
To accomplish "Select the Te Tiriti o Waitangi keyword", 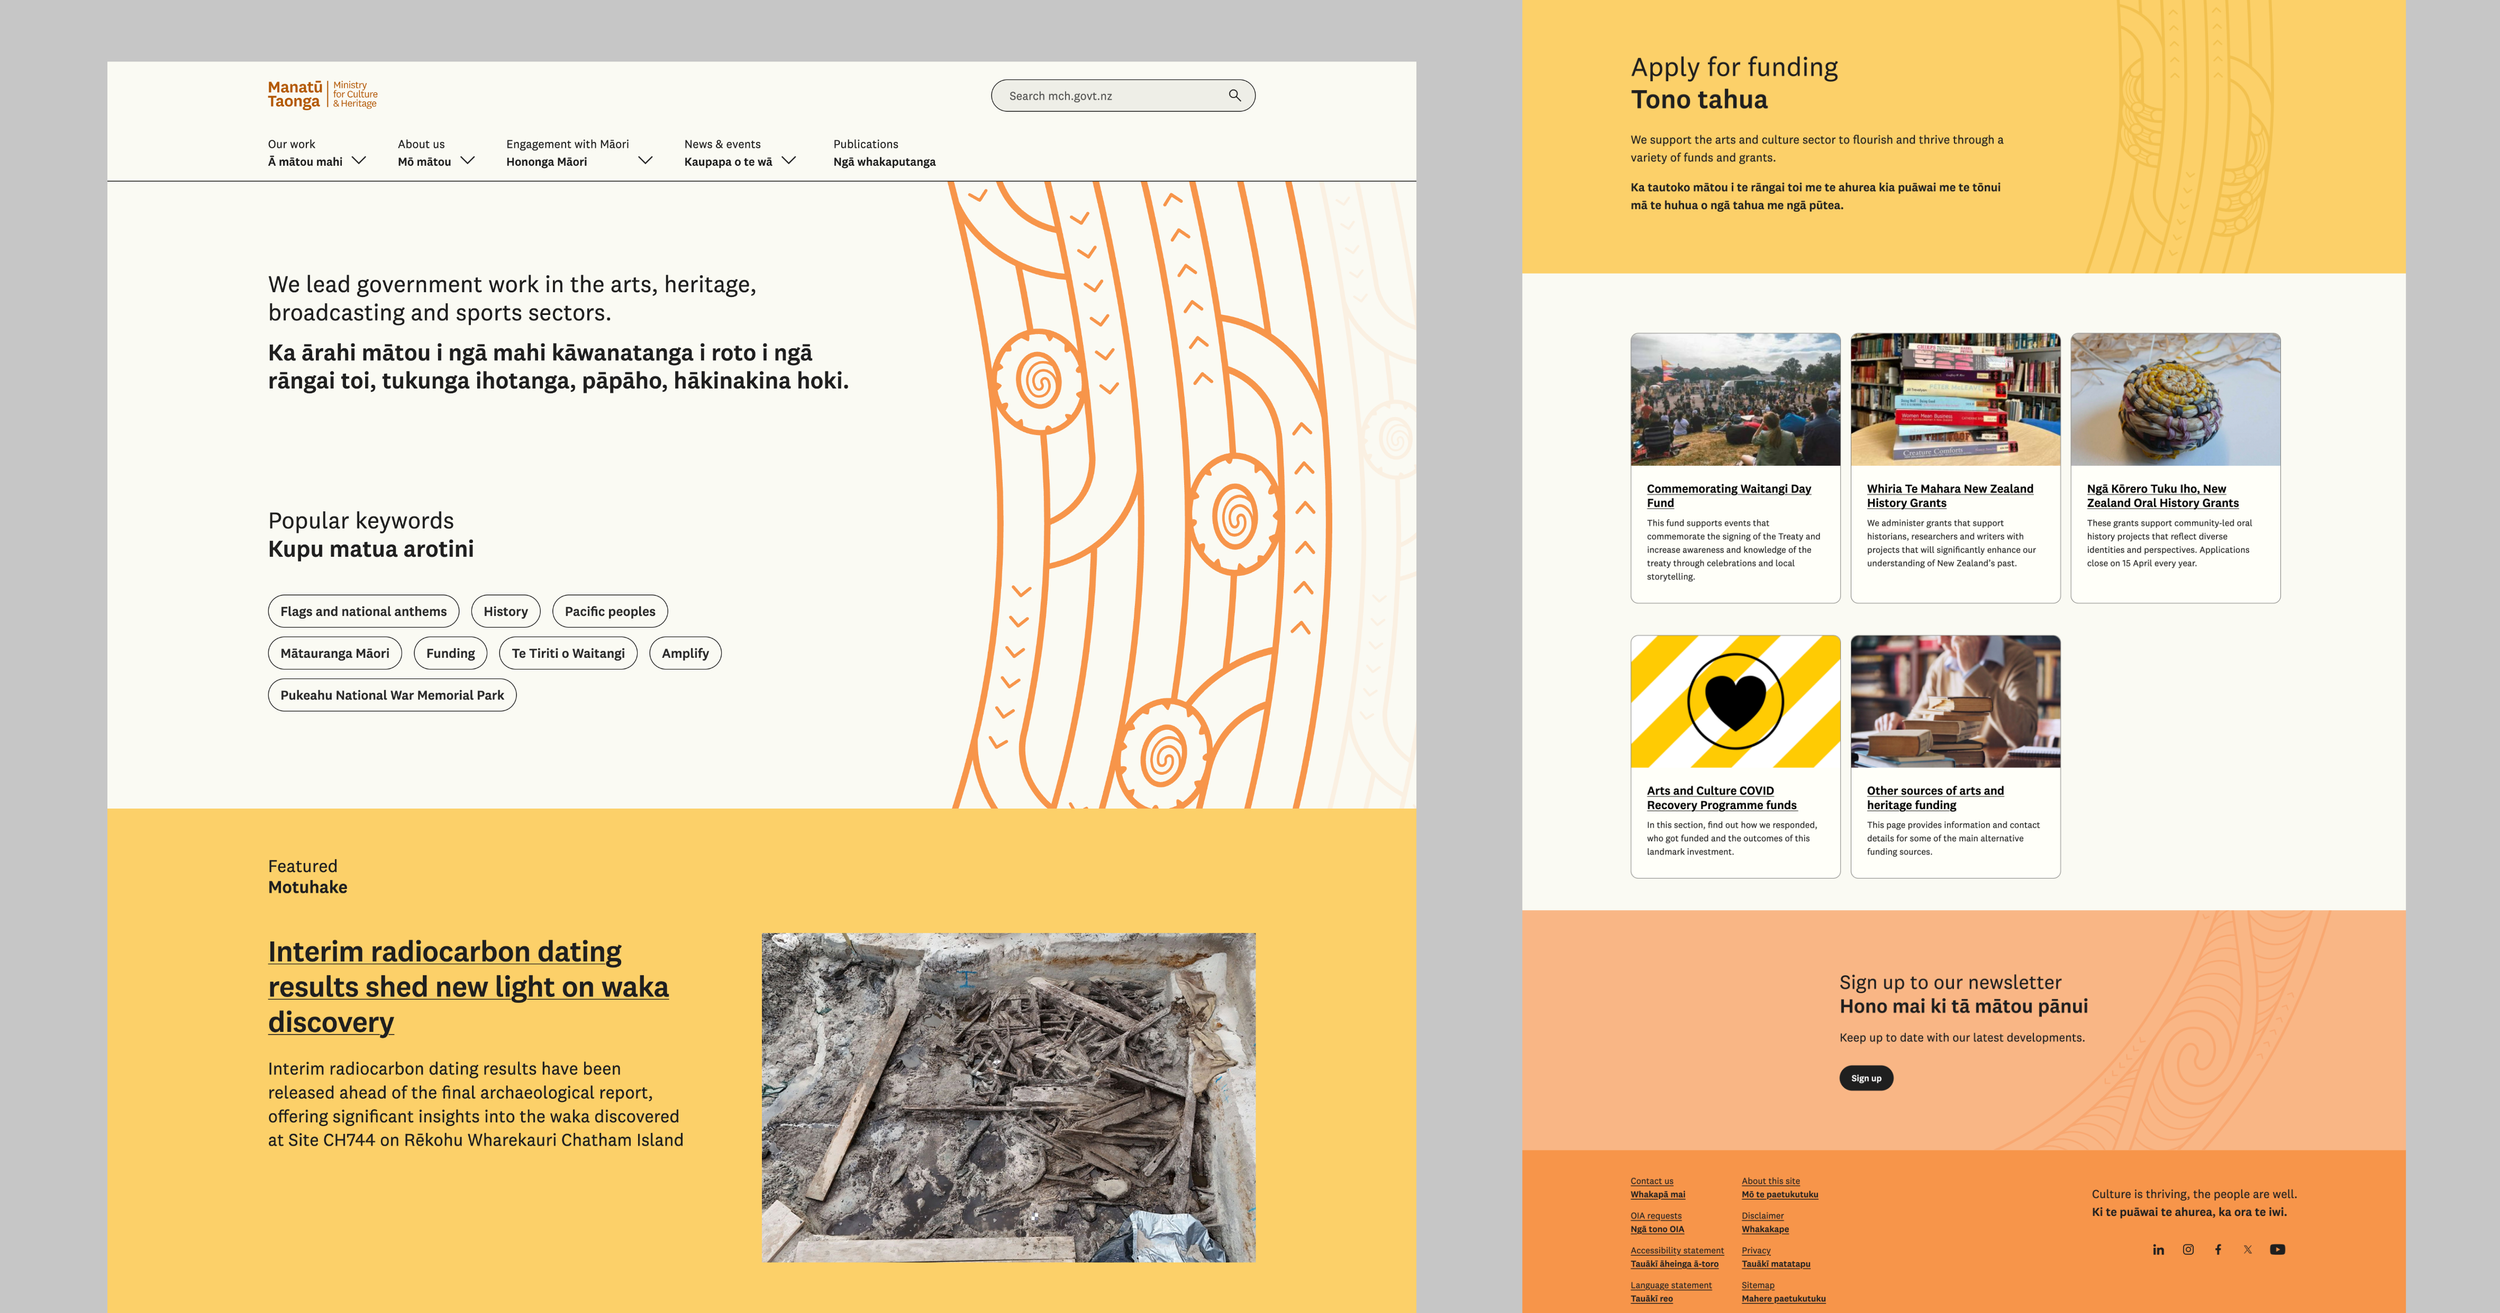I will click(568, 653).
